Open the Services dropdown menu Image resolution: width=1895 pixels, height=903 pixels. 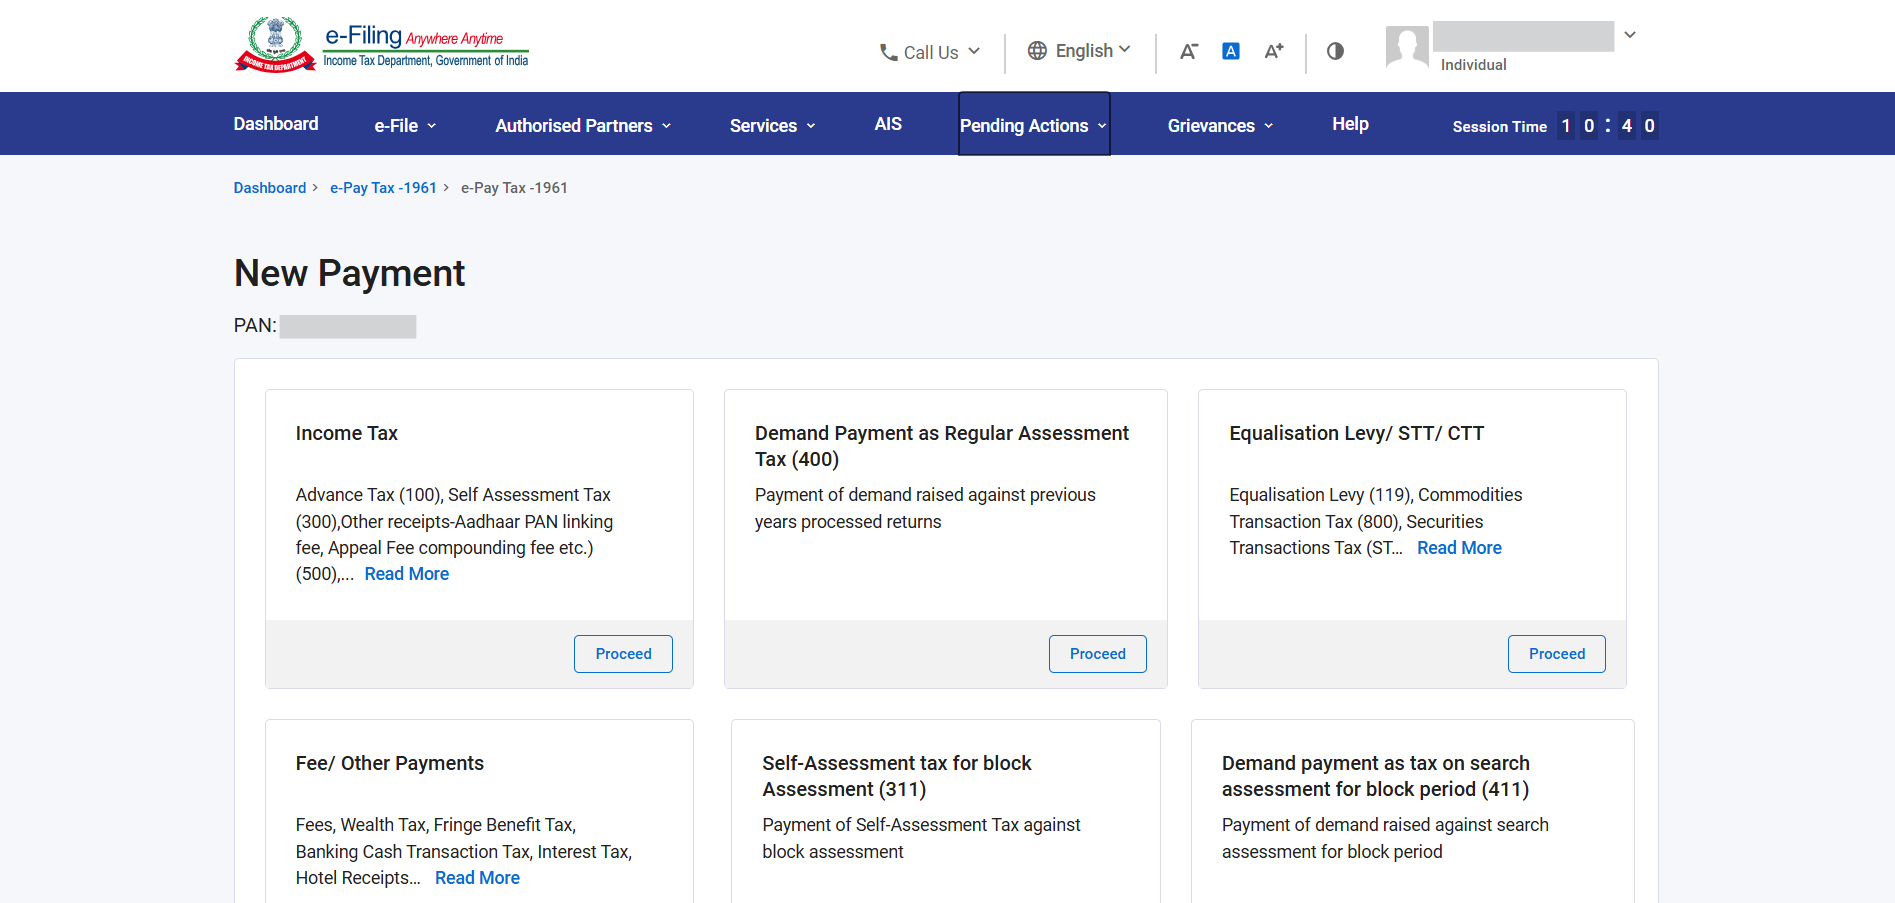point(772,125)
